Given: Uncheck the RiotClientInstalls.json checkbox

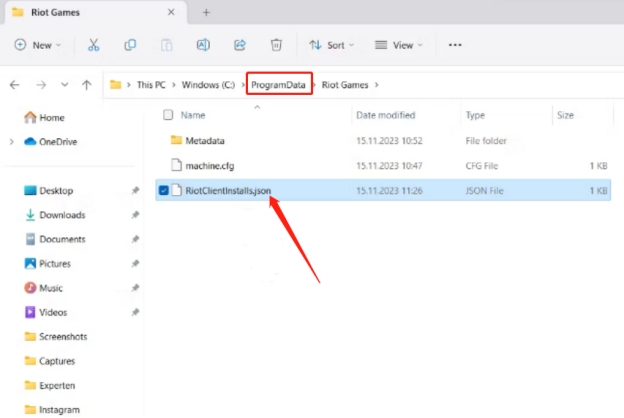Looking at the screenshot, I should click(164, 189).
